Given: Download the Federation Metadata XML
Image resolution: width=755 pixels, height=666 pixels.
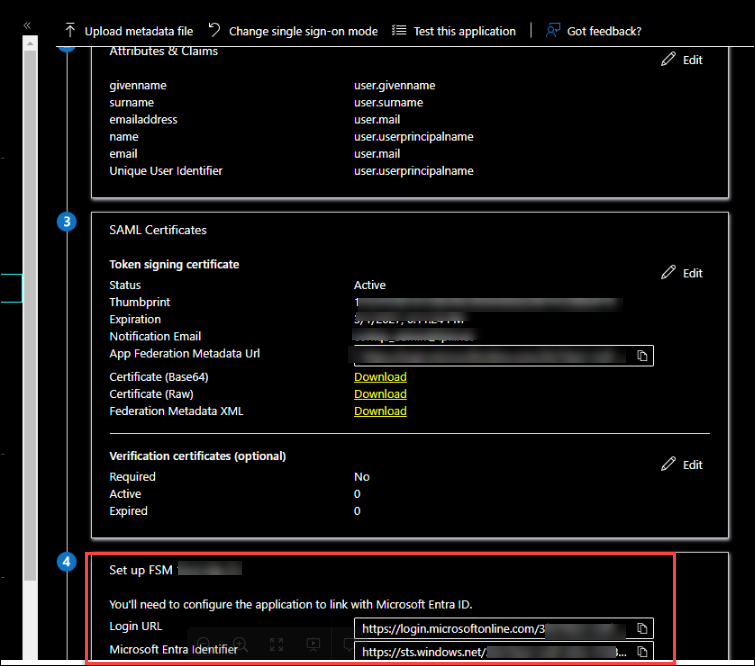Looking at the screenshot, I should click(x=380, y=411).
